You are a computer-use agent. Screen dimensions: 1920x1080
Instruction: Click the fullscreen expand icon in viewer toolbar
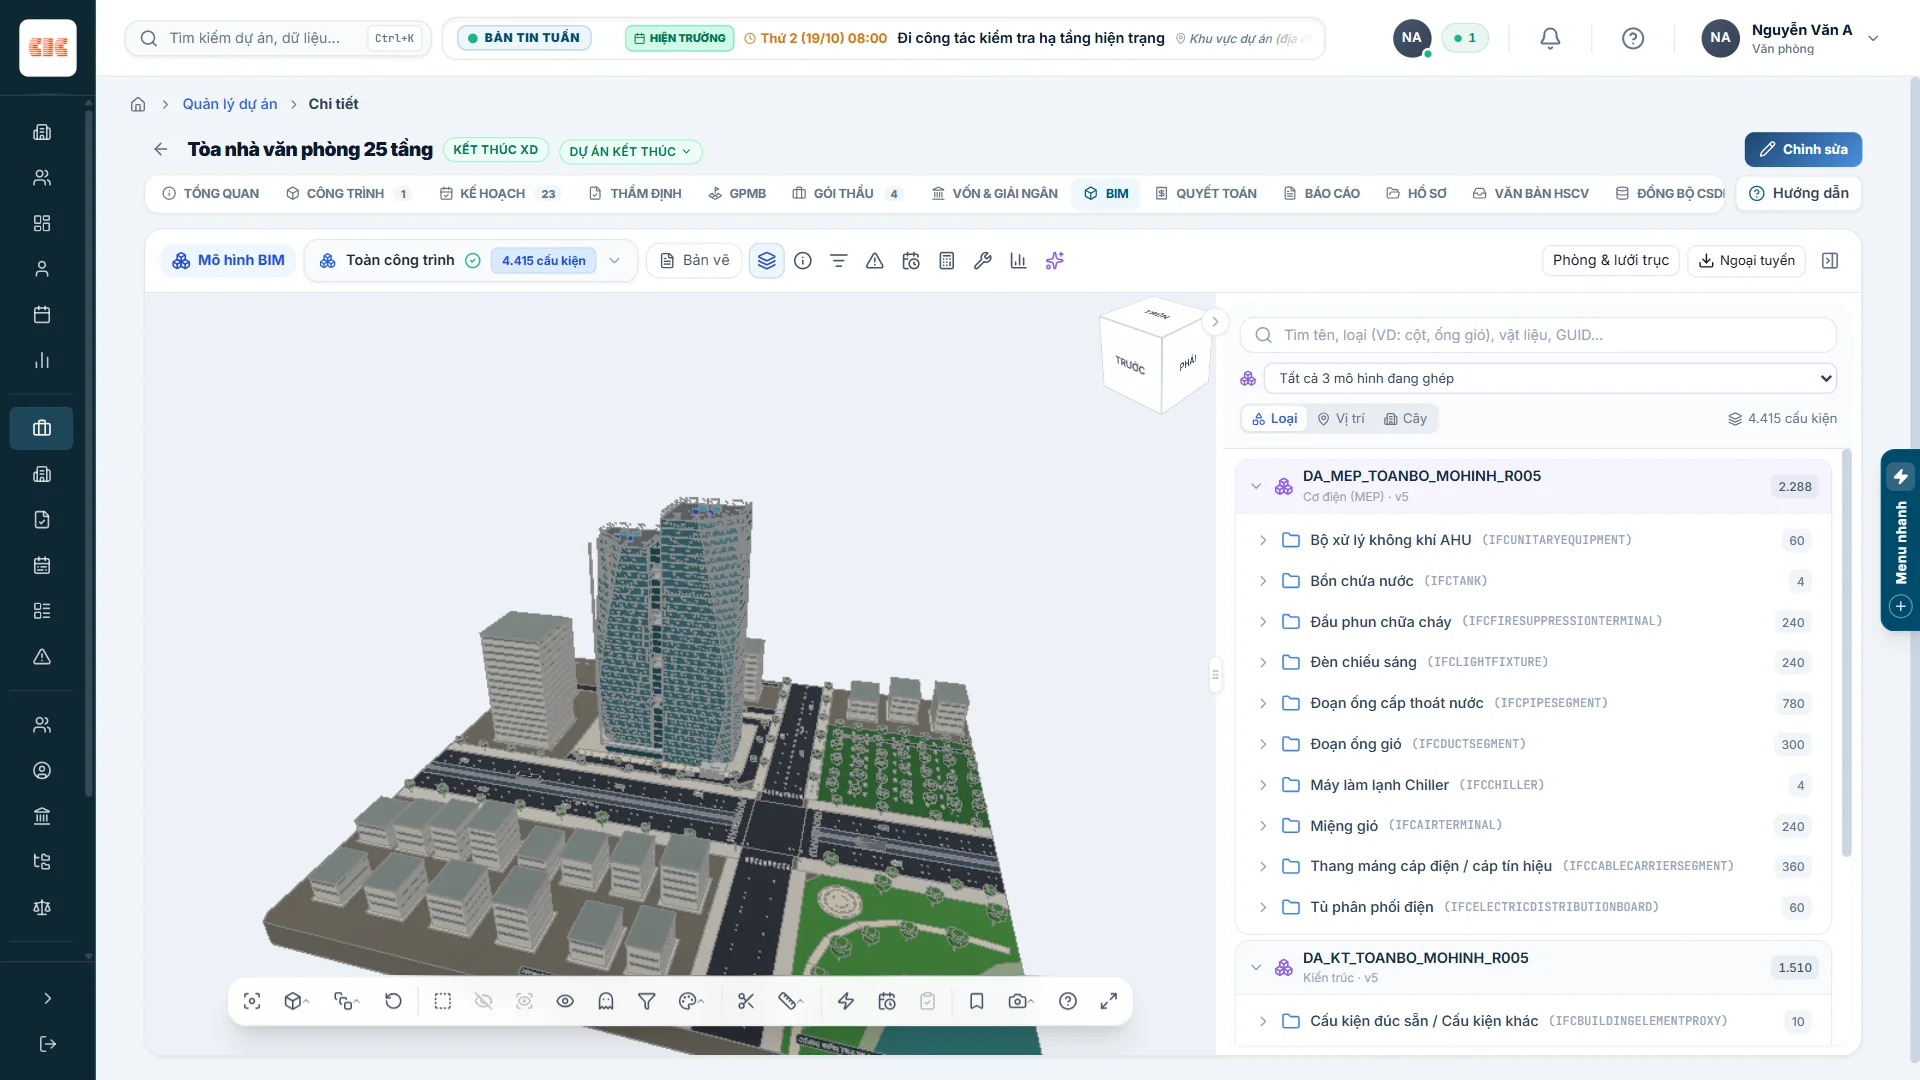tap(1109, 1001)
